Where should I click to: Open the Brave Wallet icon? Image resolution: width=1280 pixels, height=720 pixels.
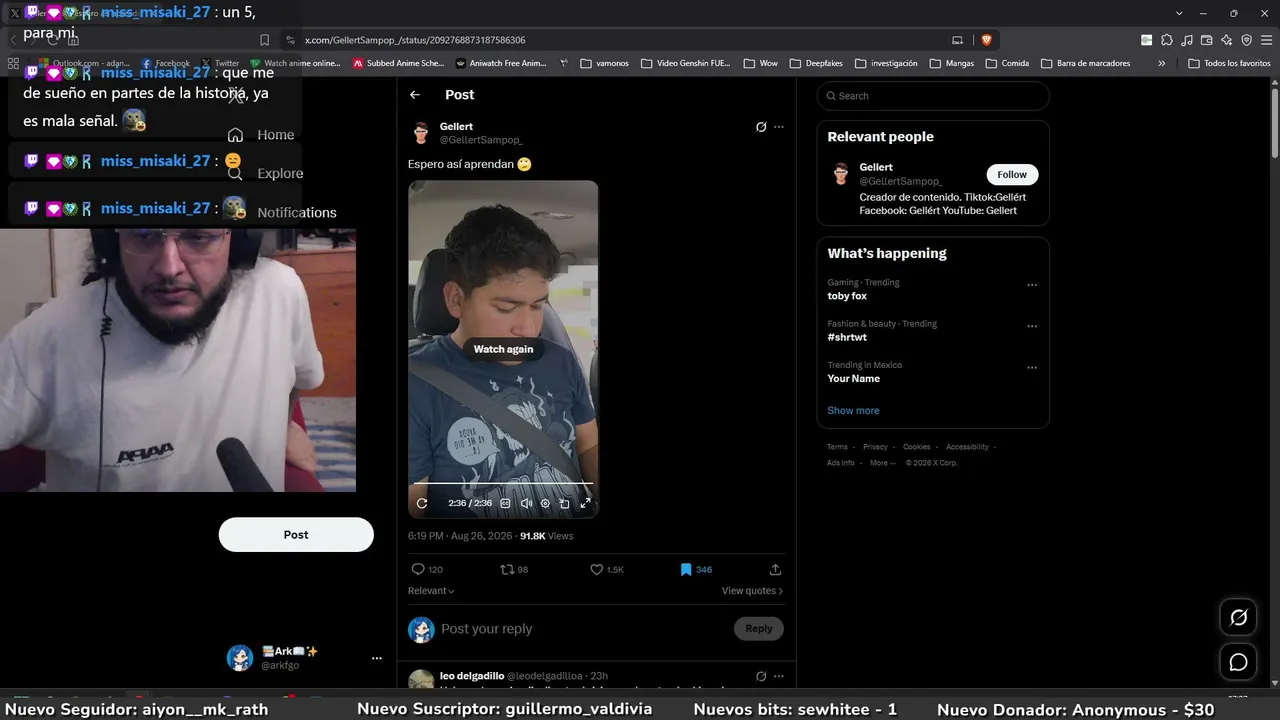[x=1206, y=40]
